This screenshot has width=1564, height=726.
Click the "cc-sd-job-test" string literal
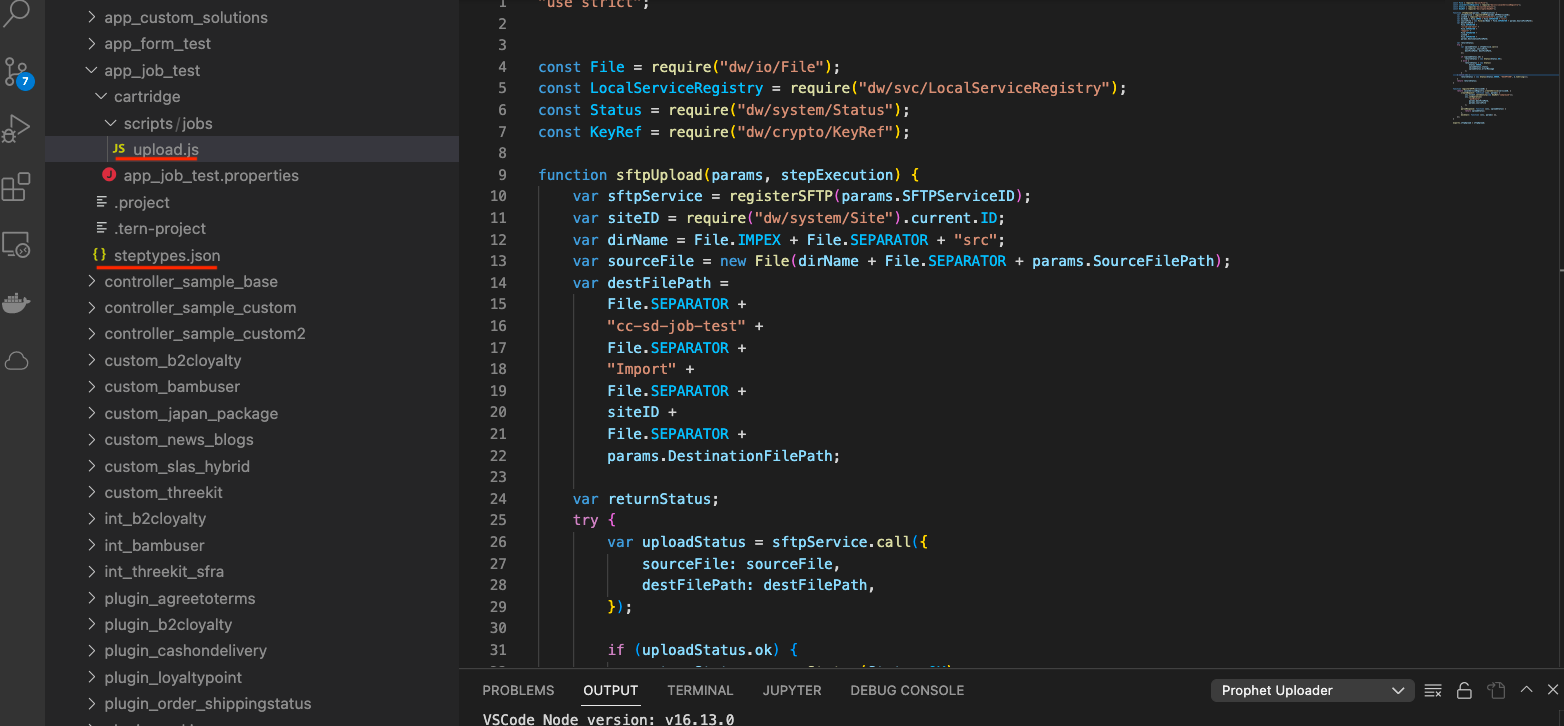click(x=676, y=326)
